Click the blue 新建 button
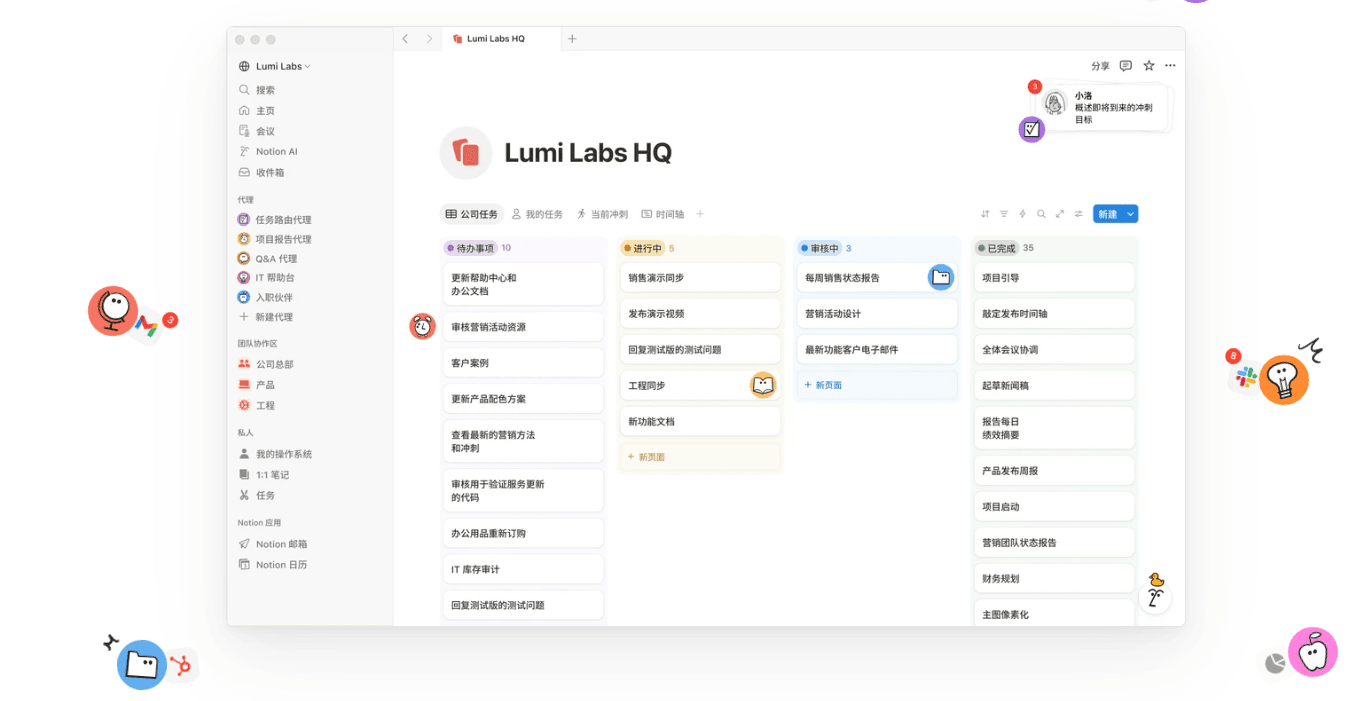This screenshot has width=1363, height=701. [1108, 214]
